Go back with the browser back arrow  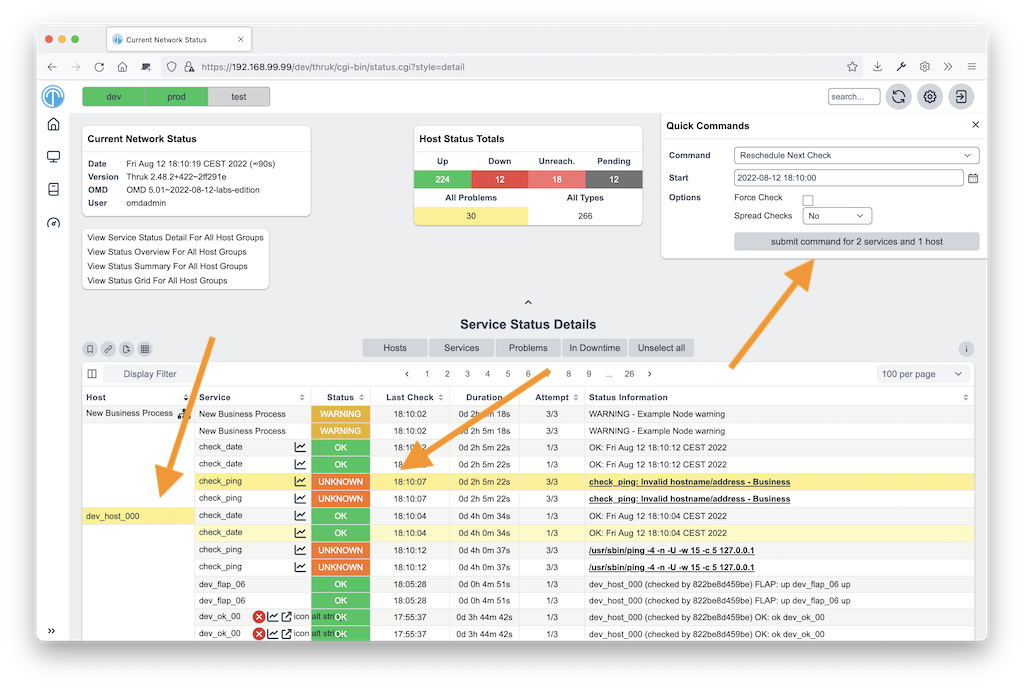click(52, 67)
